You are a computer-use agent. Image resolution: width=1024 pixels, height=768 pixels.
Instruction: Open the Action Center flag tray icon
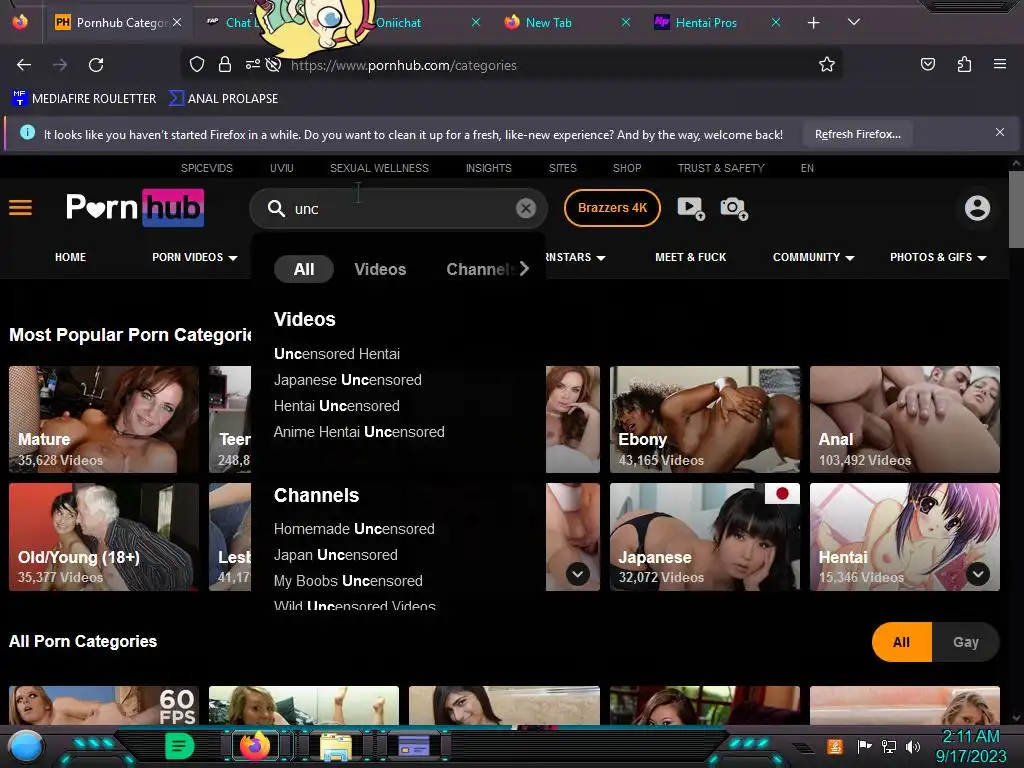pyautogui.click(x=865, y=746)
